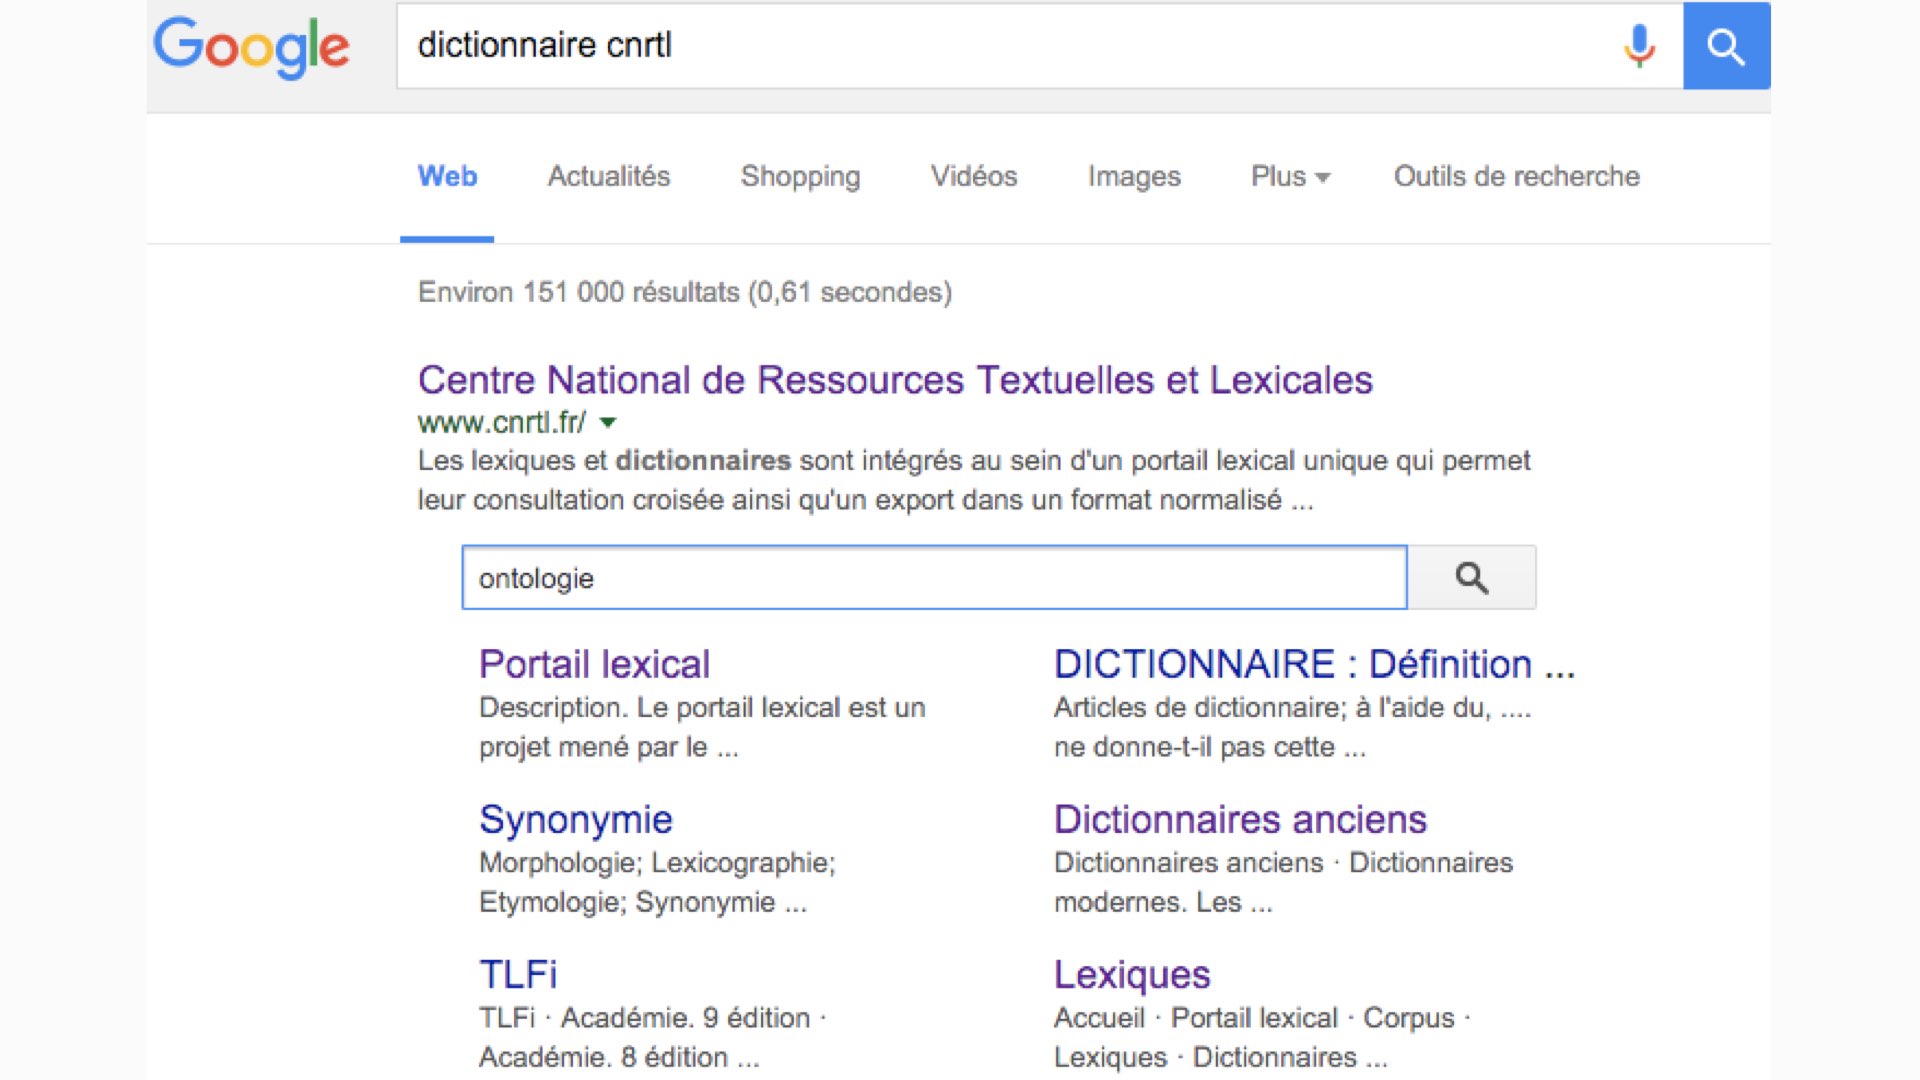Click the description 'Morphologie; Lexicographie;'
This screenshot has width=1920, height=1080.
[x=657, y=863]
